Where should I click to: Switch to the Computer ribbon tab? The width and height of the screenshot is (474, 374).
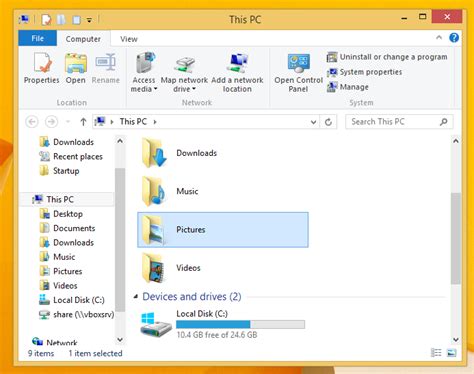(83, 39)
